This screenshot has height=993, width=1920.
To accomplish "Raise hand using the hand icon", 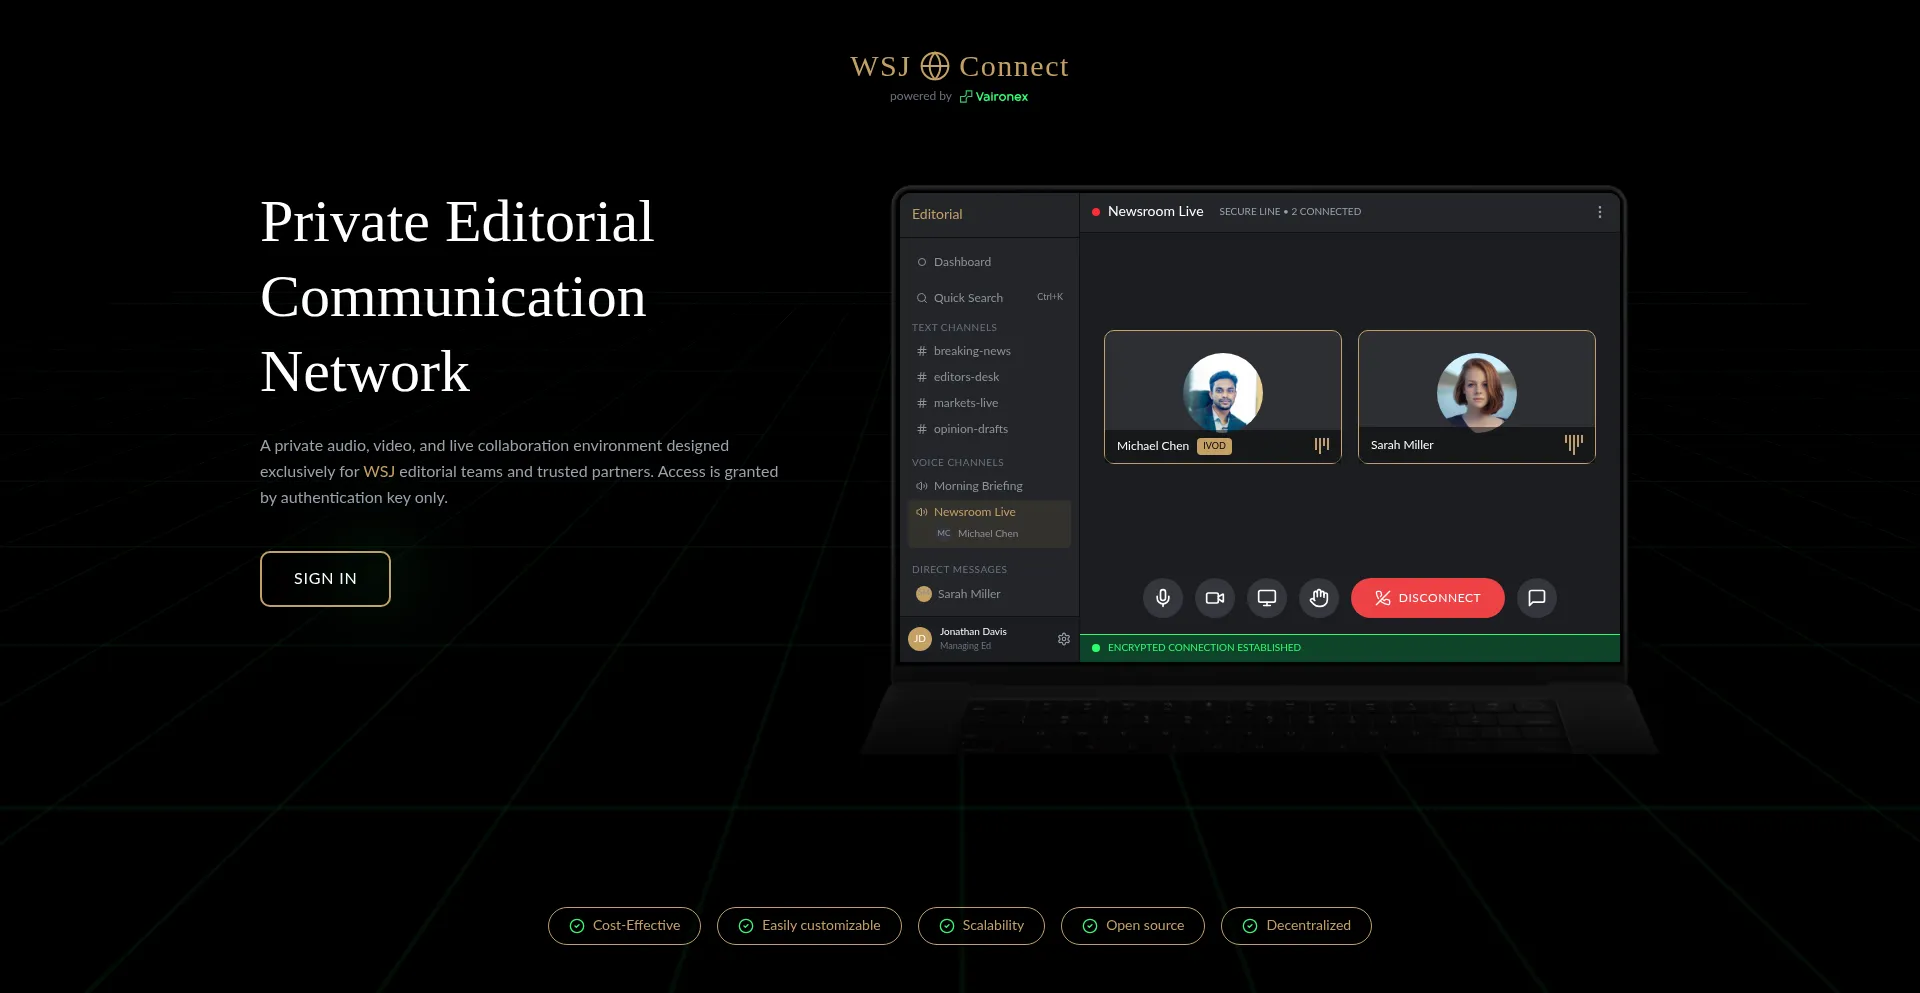I will tap(1318, 598).
